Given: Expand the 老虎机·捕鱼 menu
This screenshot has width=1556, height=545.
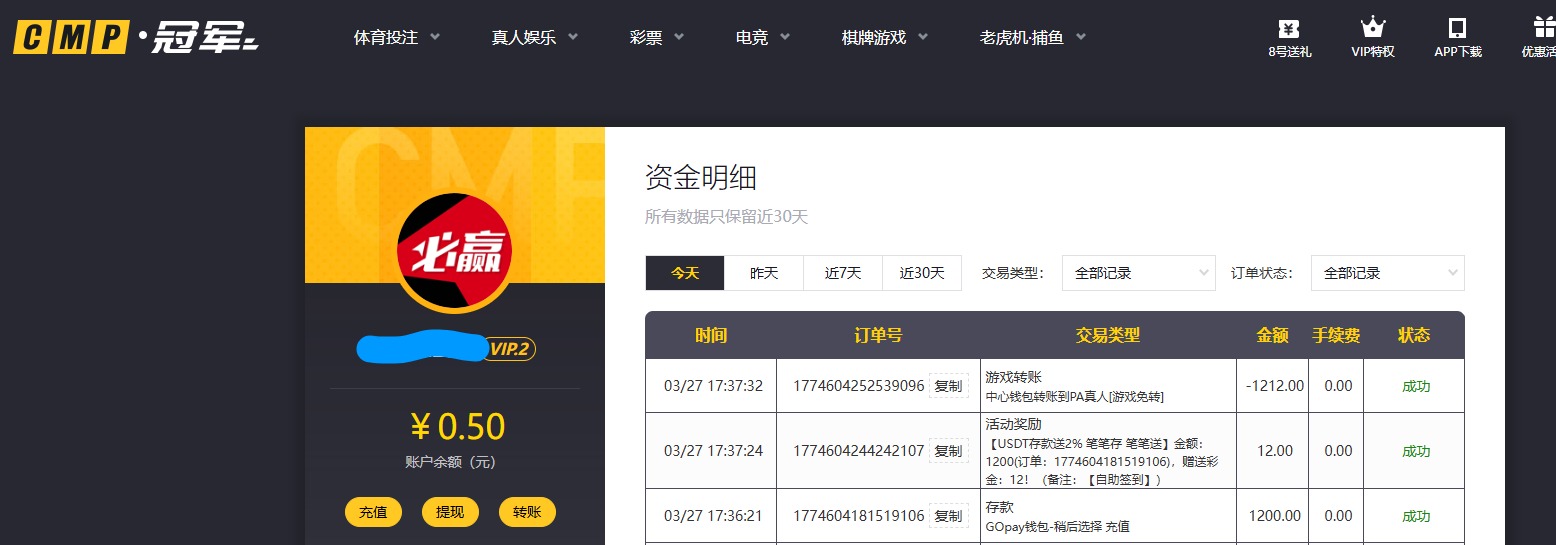Looking at the screenshot, I should coord(1033,38).
